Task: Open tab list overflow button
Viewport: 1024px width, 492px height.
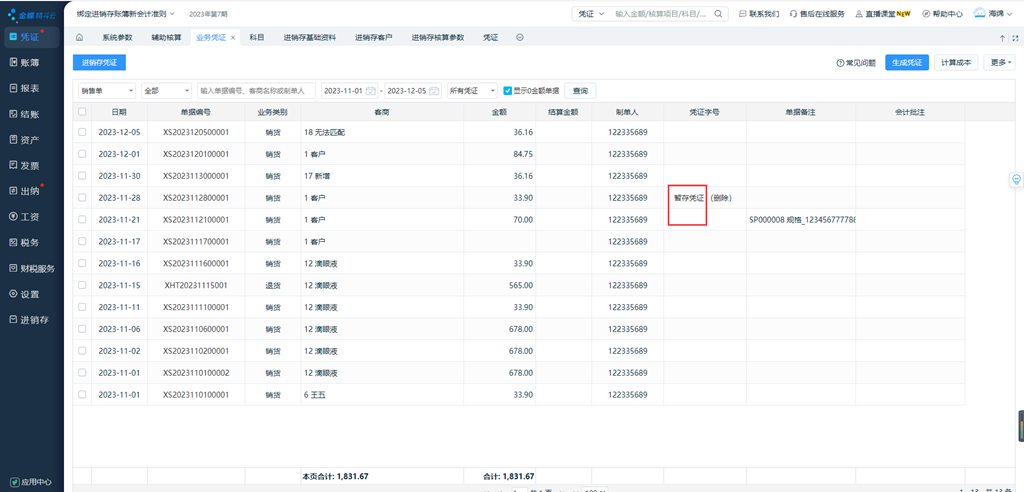Action: click(520, 38)
